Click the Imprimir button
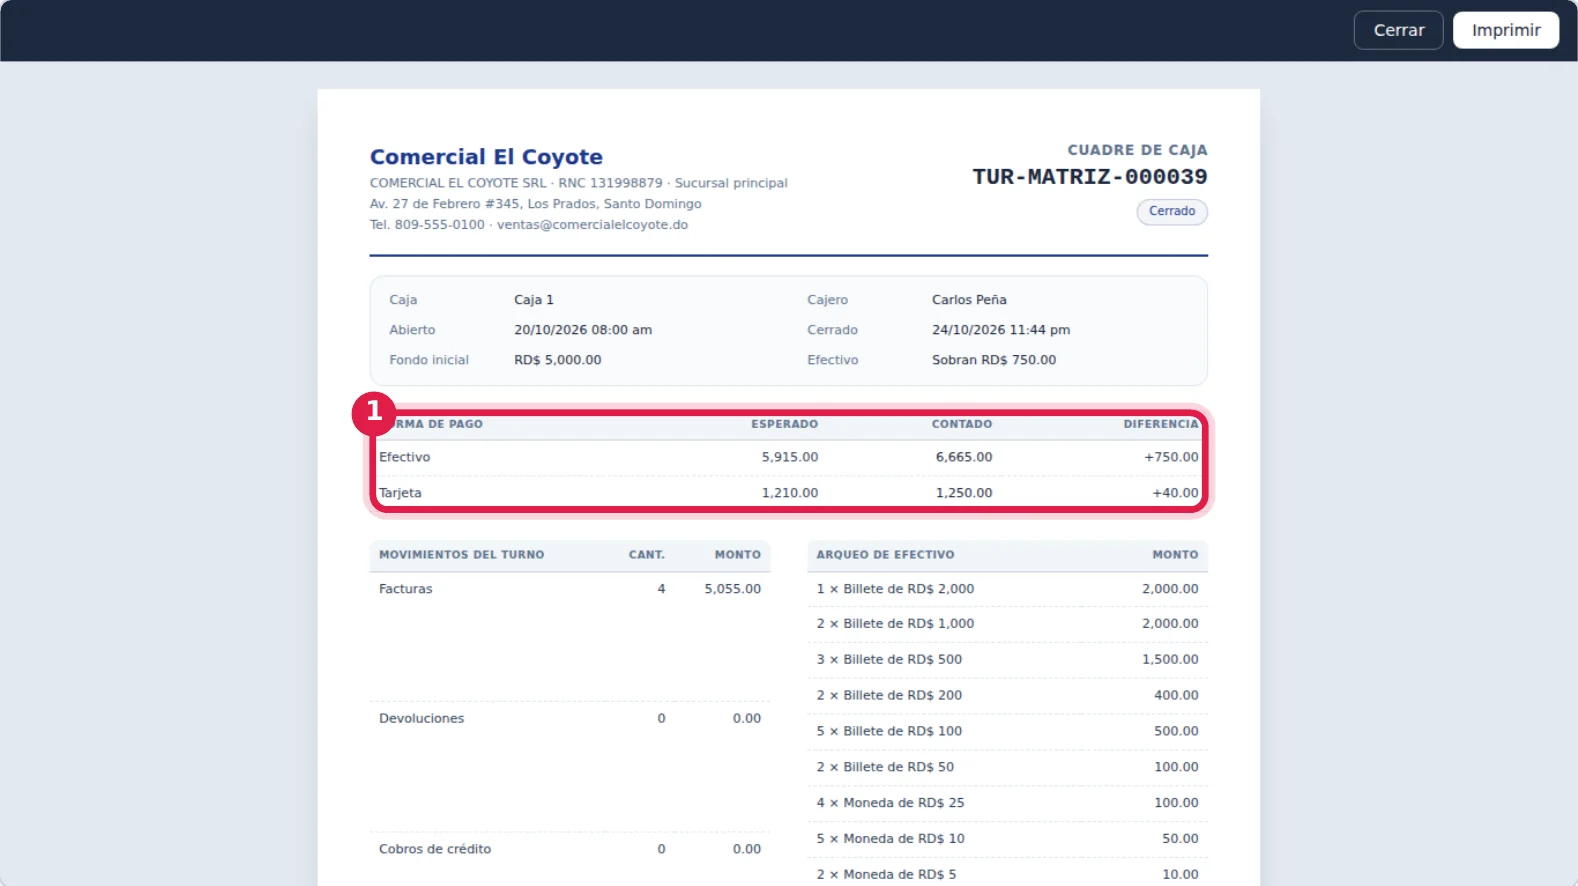1578x886 pixels. click(1506, 30)
